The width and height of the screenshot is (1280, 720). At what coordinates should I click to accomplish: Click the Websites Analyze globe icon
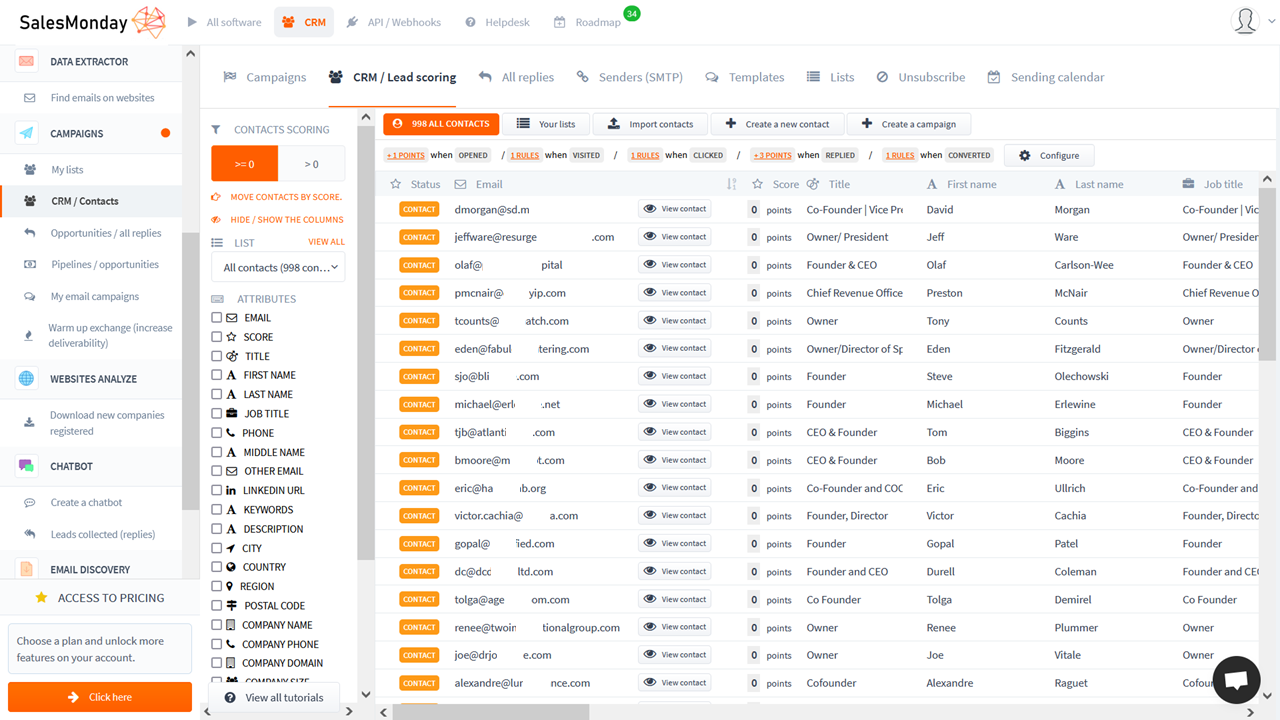[26, 379]
